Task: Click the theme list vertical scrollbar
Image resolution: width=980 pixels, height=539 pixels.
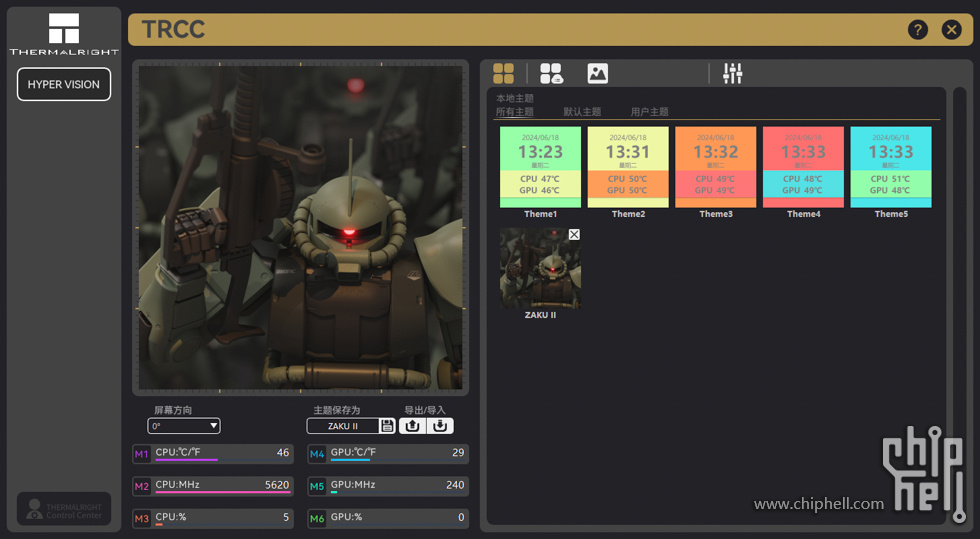Action: point(959,306)
